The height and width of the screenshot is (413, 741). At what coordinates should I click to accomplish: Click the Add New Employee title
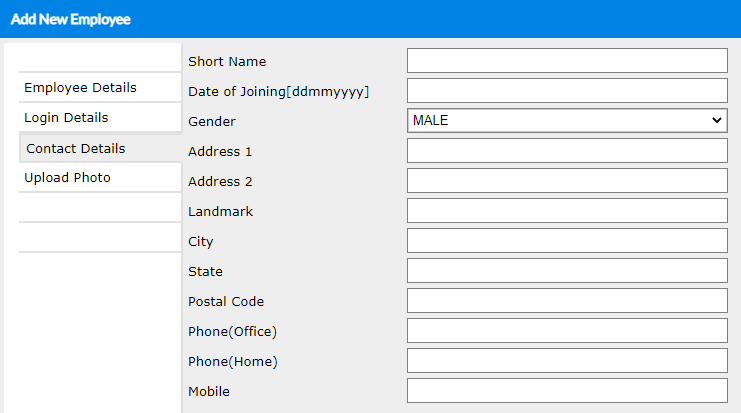tap(70, 19)
